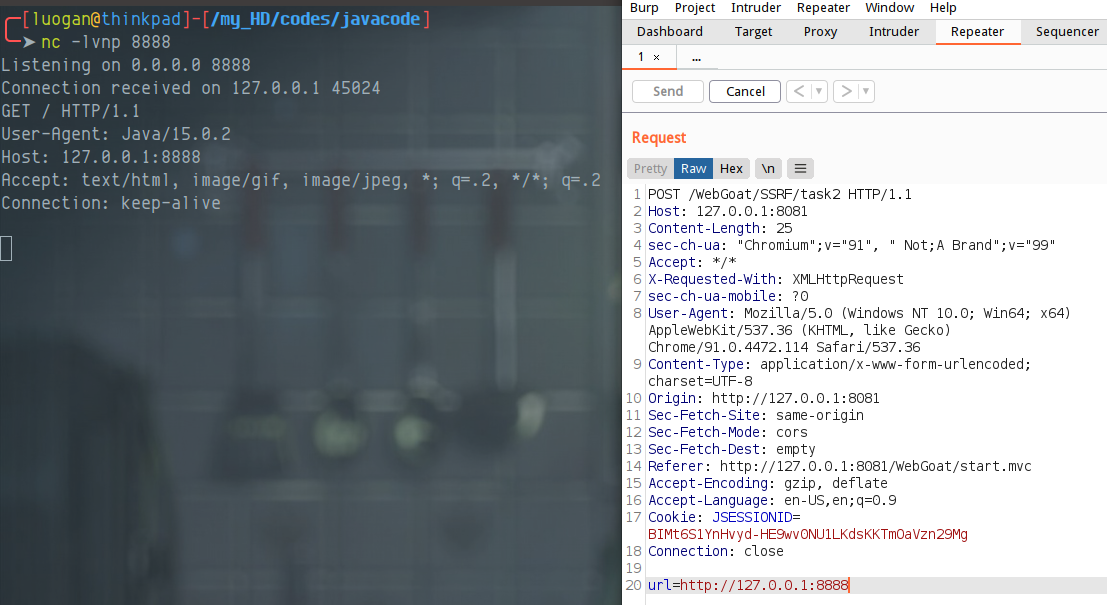Click the Connection: close header
Viewport: 1107px width, 605px height.
(716, 551)
